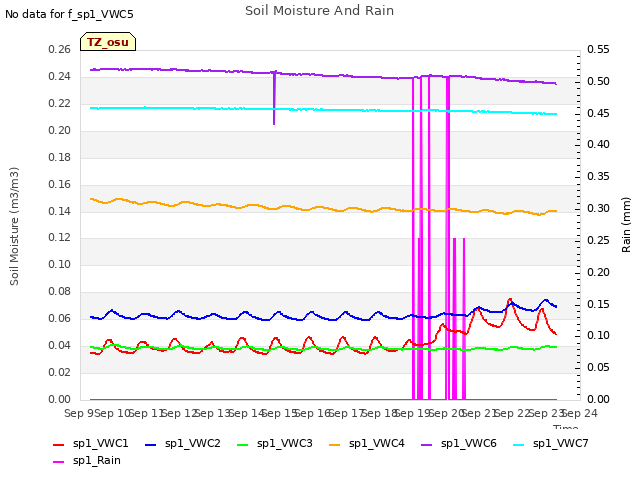Click the sp1_VWC7 legend label
The width and height of the screenshot is (640, 480).
tap(561, 443)
